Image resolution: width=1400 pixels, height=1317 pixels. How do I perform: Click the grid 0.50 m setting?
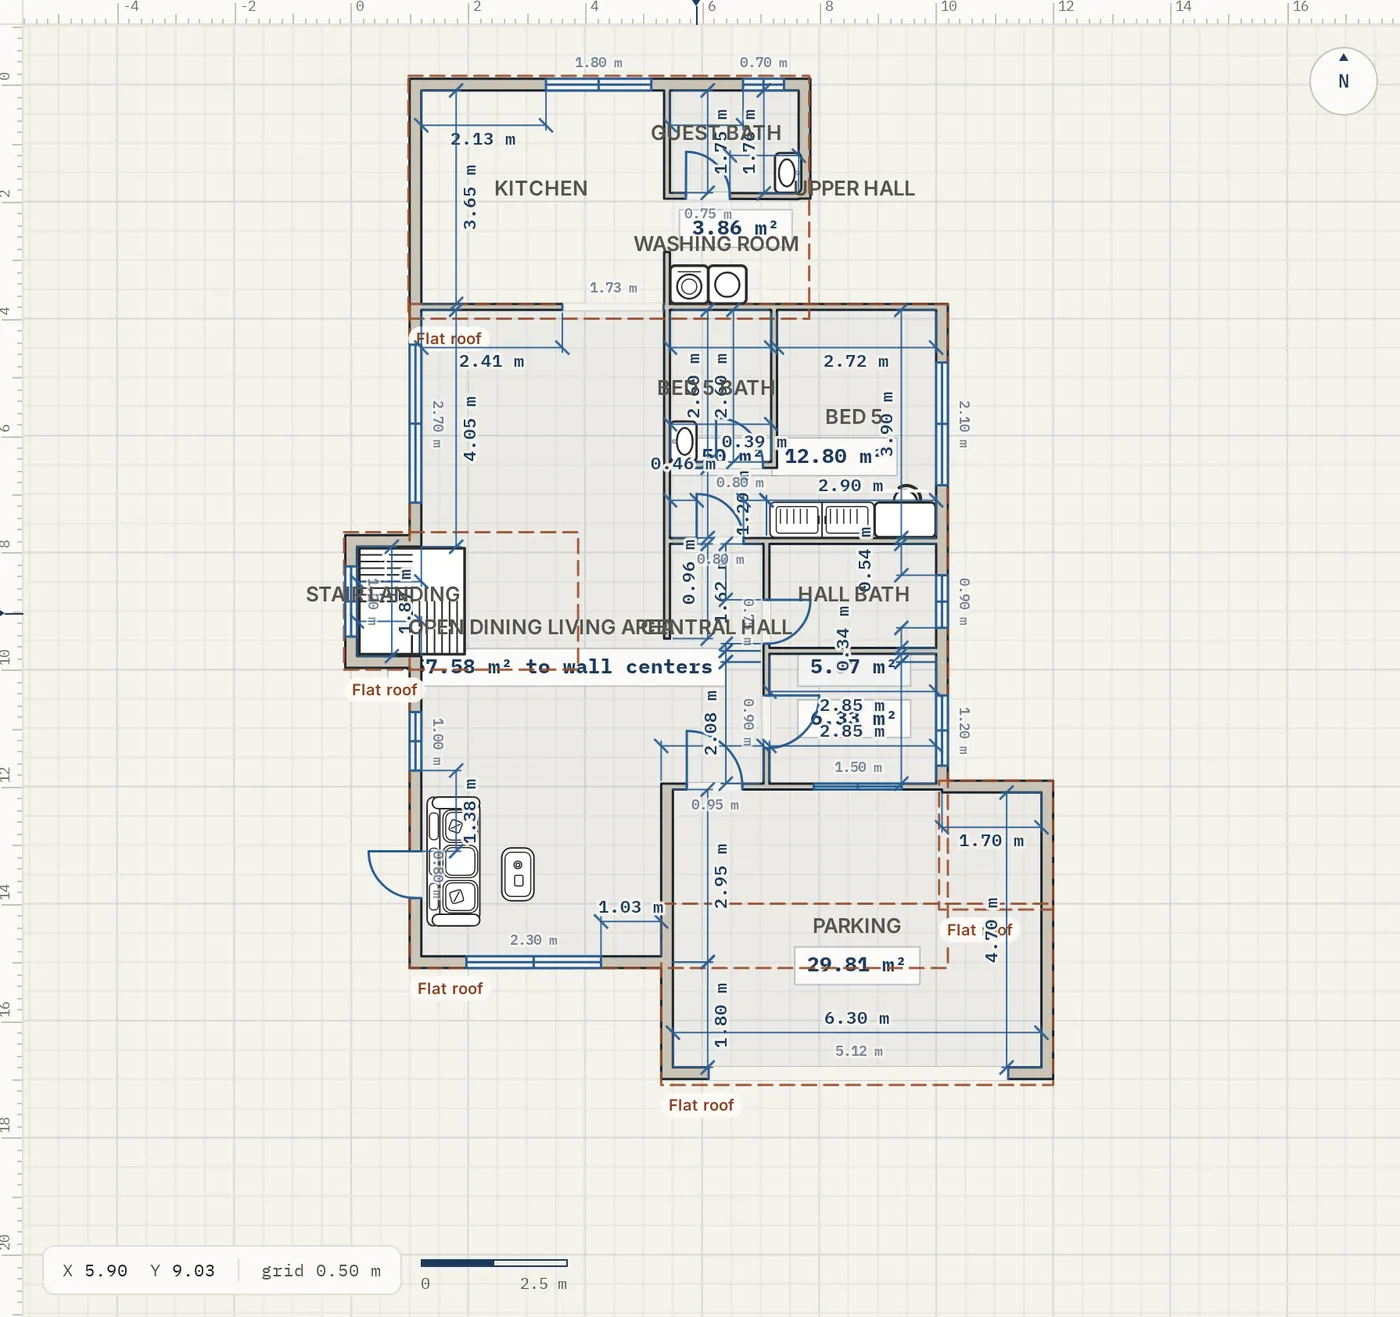coord(321,1271)
